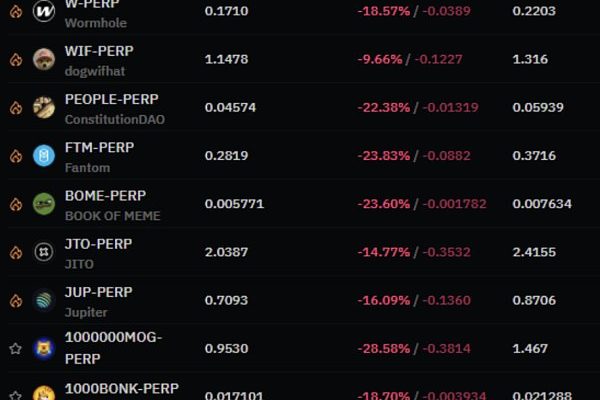600x400 pixels.
Task: Click the JITO JTO-PERP coin icon
Action: click(44, 252)
